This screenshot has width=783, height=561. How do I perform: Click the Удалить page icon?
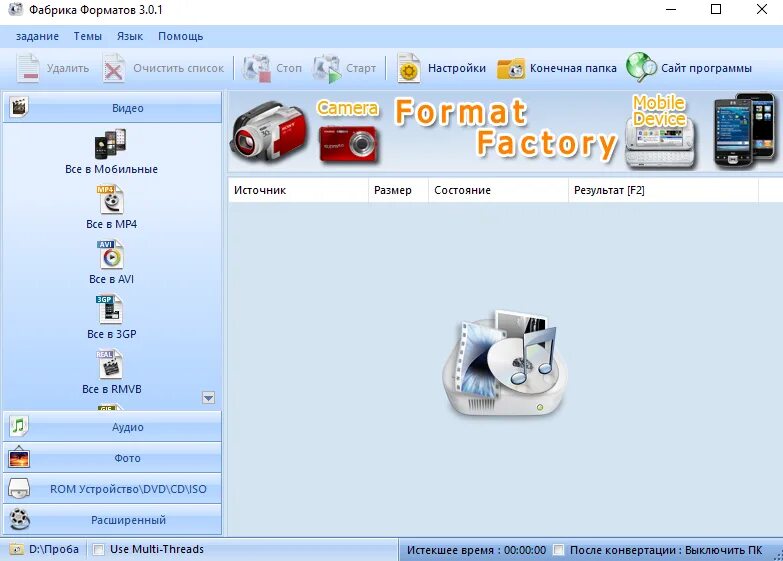(28, 68)
